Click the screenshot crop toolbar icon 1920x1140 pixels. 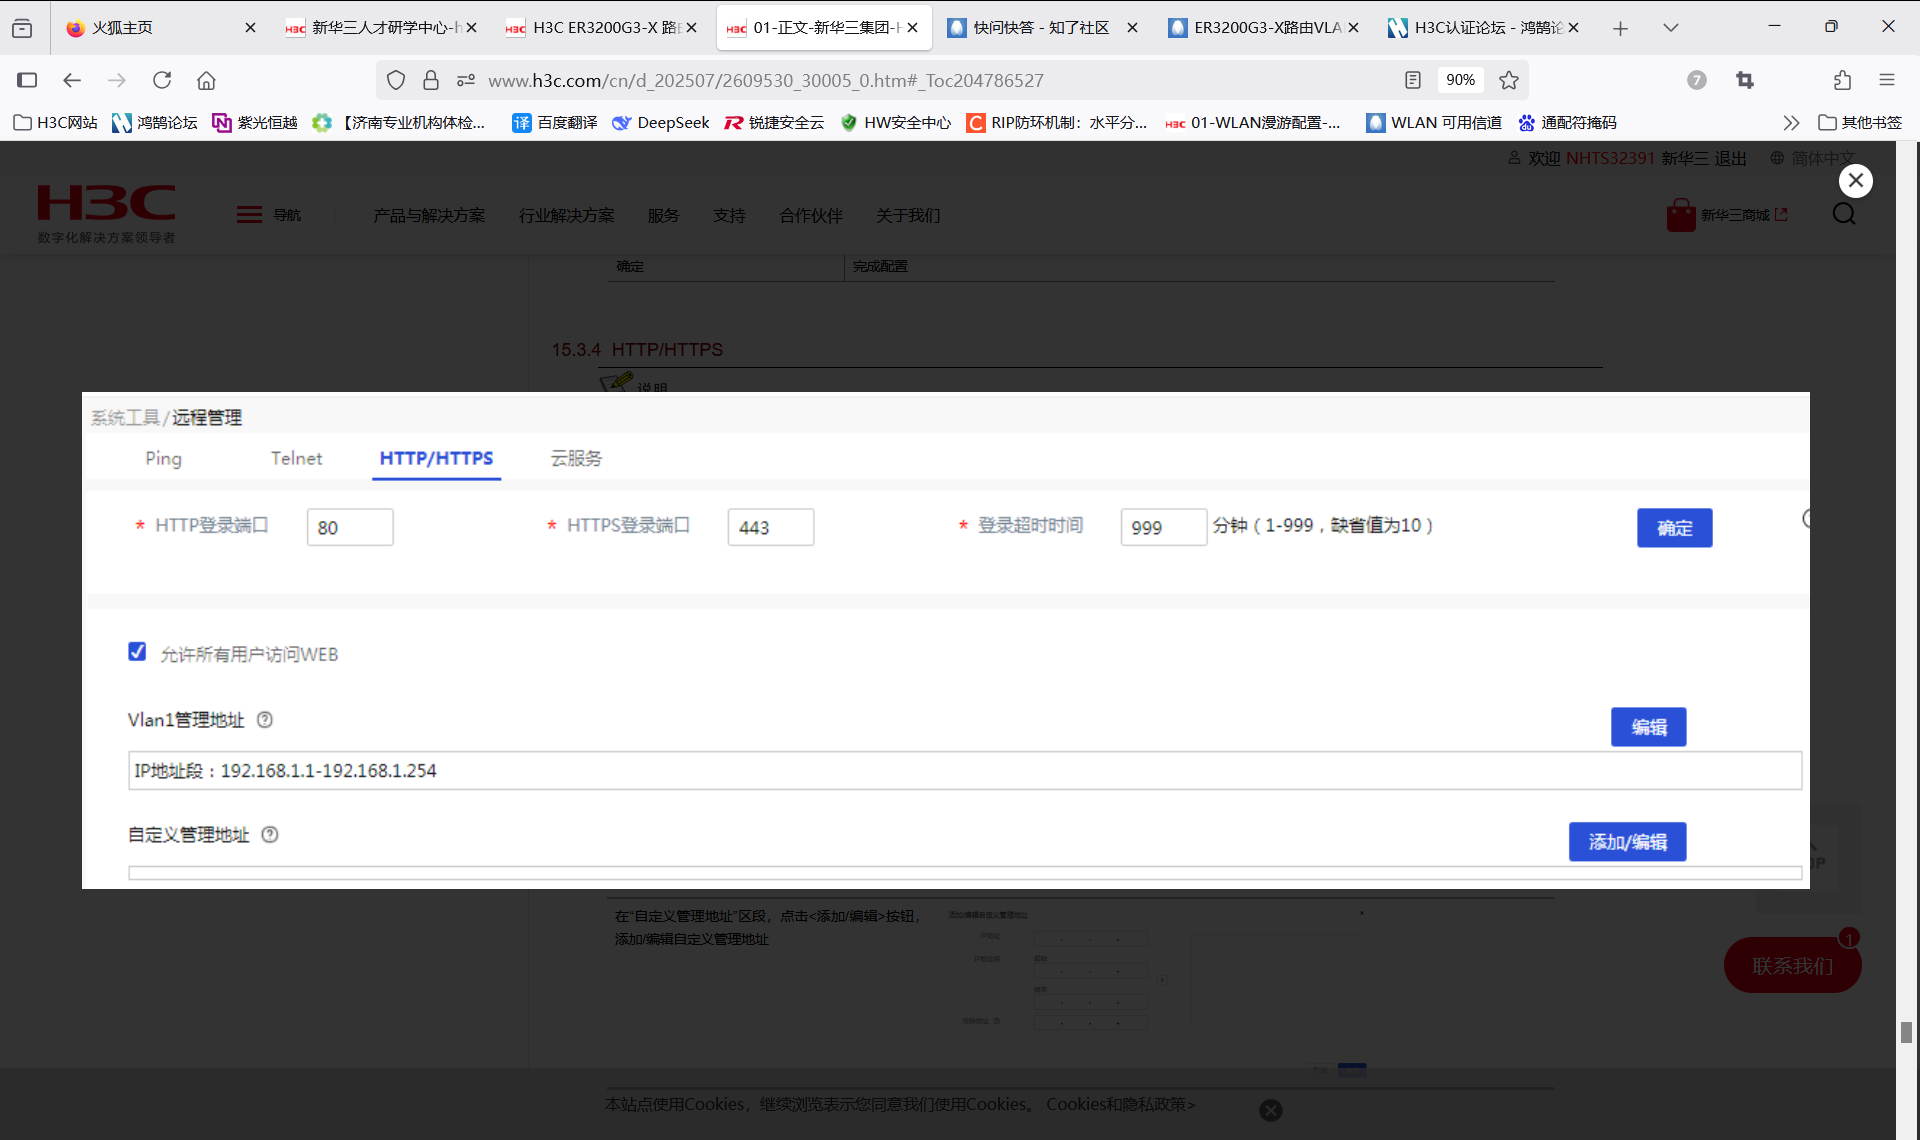click(1745, 80)
